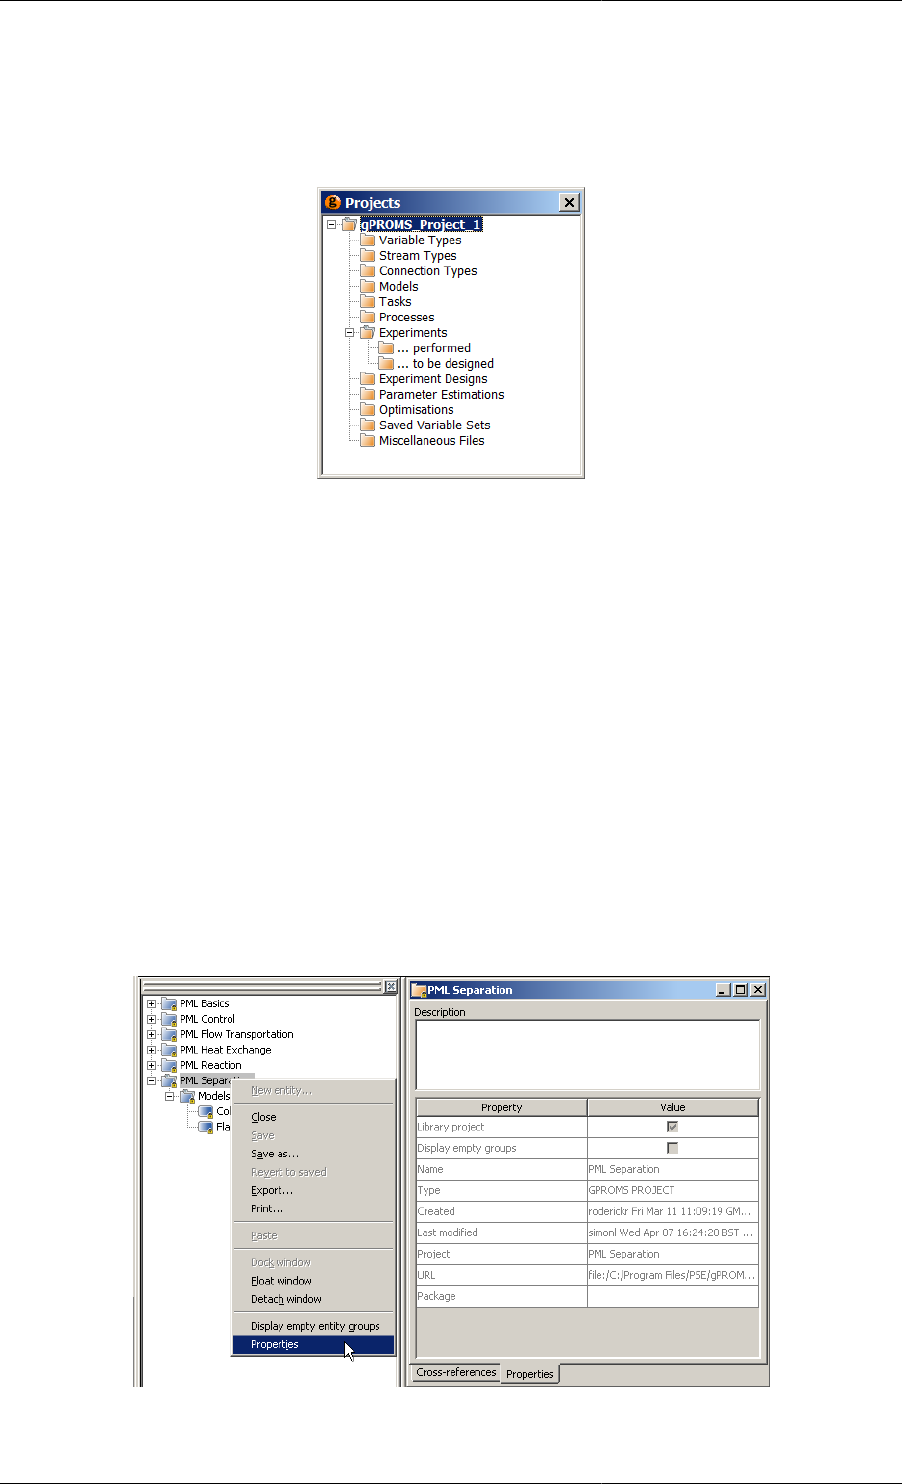Click the Name value cell 'PML Separation'
This screenshot has width=902, height=1484.
point(673,1169)
